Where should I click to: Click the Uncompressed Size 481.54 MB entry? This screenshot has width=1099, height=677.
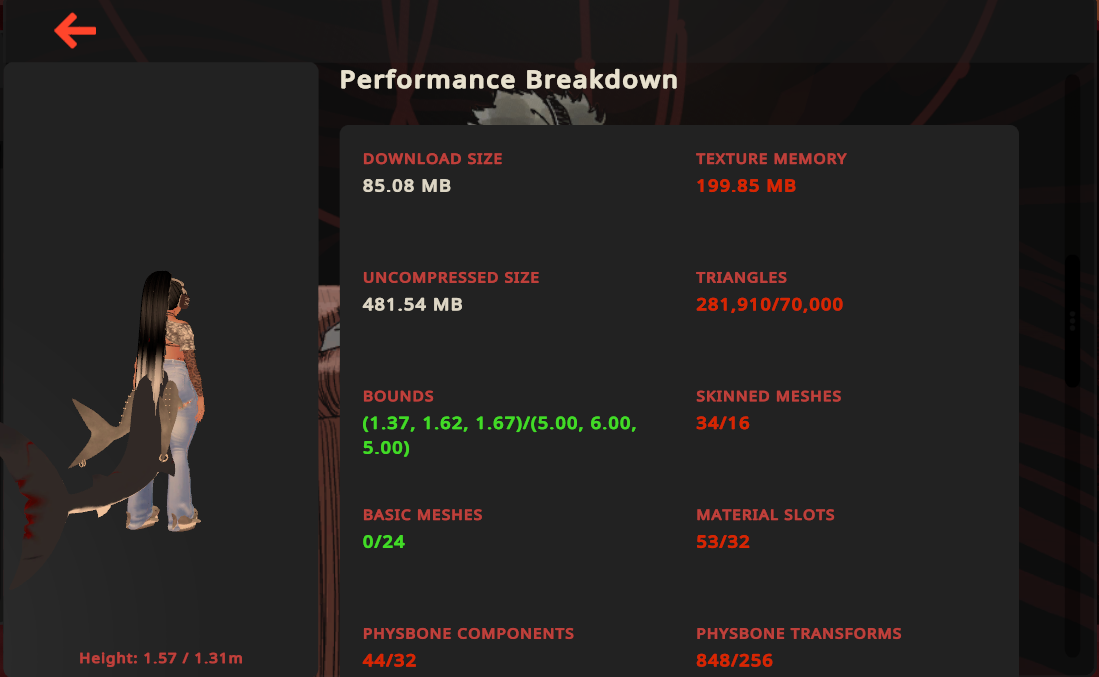451,291
